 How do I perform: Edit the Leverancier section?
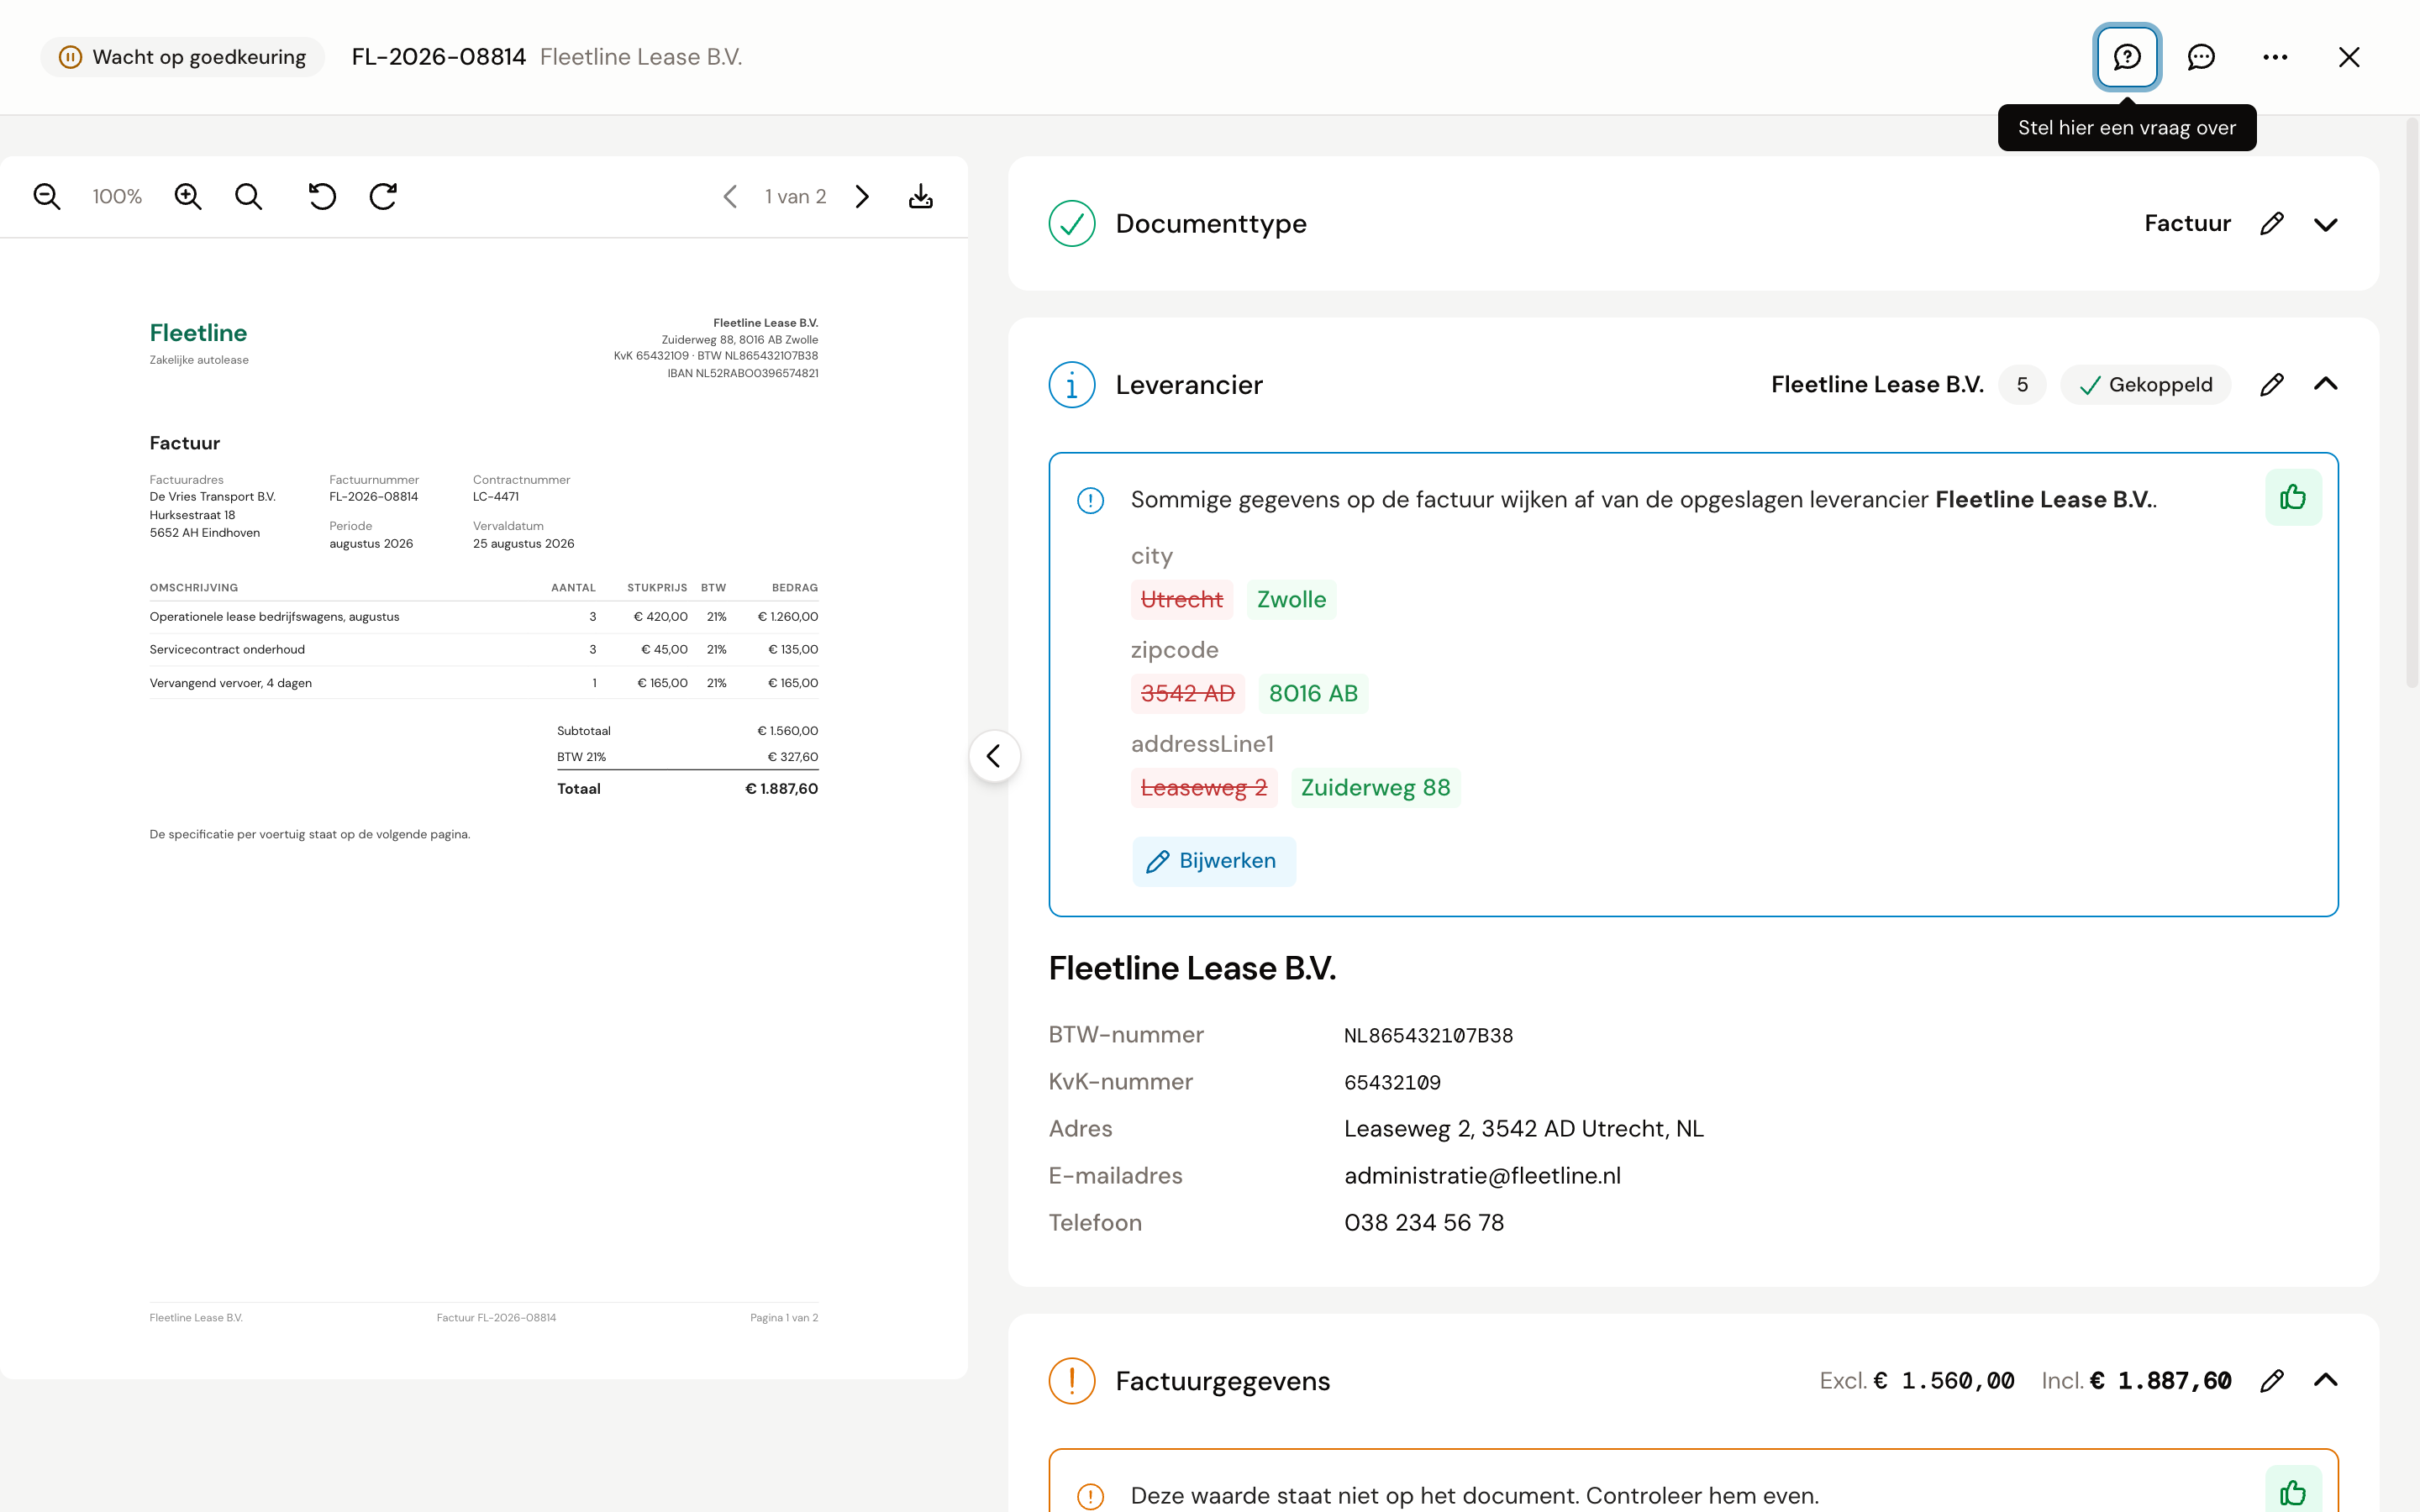(2272, 385)
